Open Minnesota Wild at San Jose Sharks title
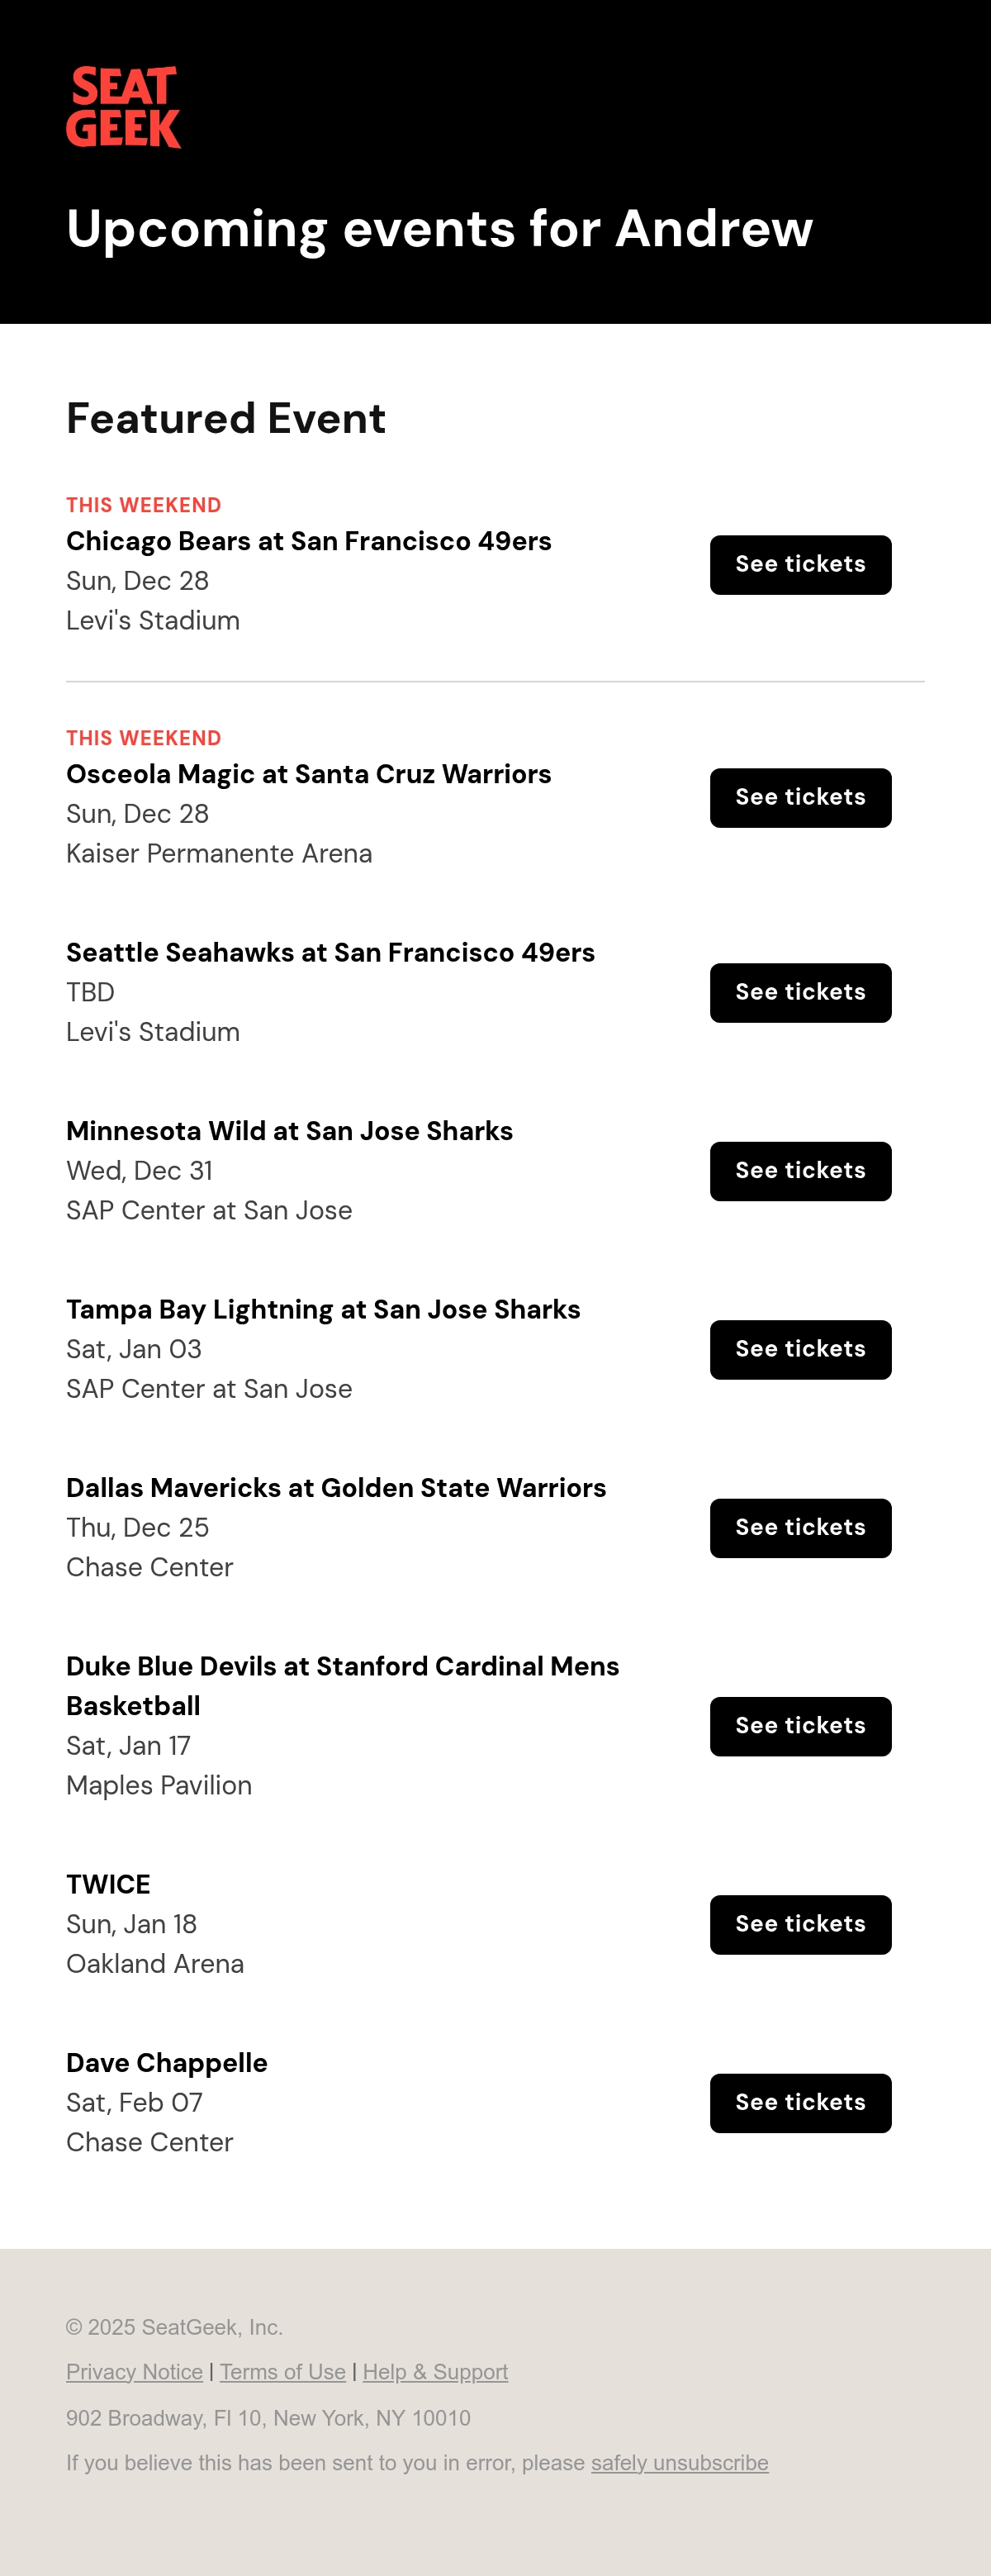The height and width of the screenshot is (2576, 991). (x=290, y=1131)
